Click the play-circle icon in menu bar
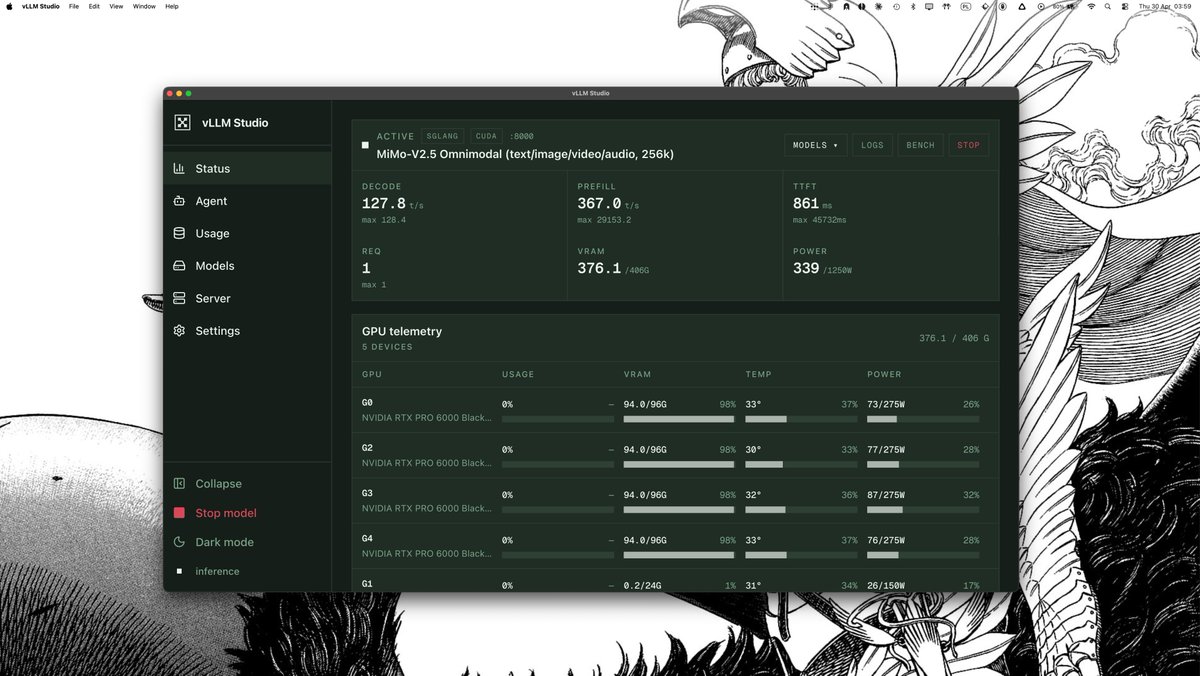Screen dimensions: 1200x676 (1041, 6)
